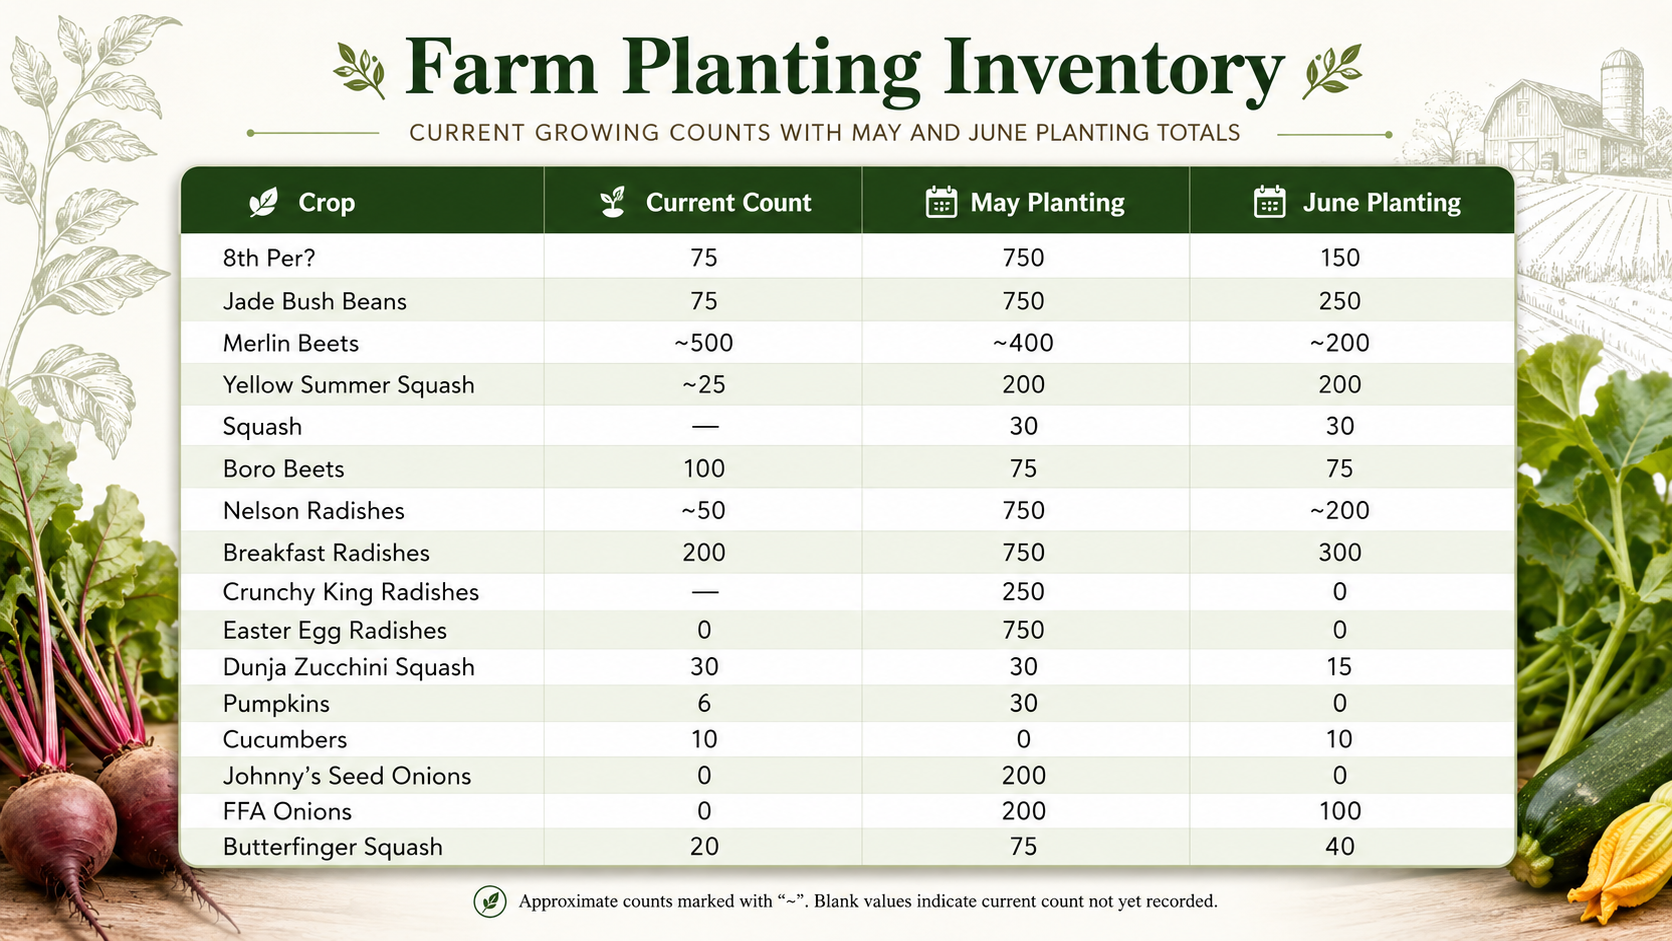The width and height of the screenshot is (1672, 941).
Task: Select the Butterfinger Squash crop name
Action: [333, 847]
